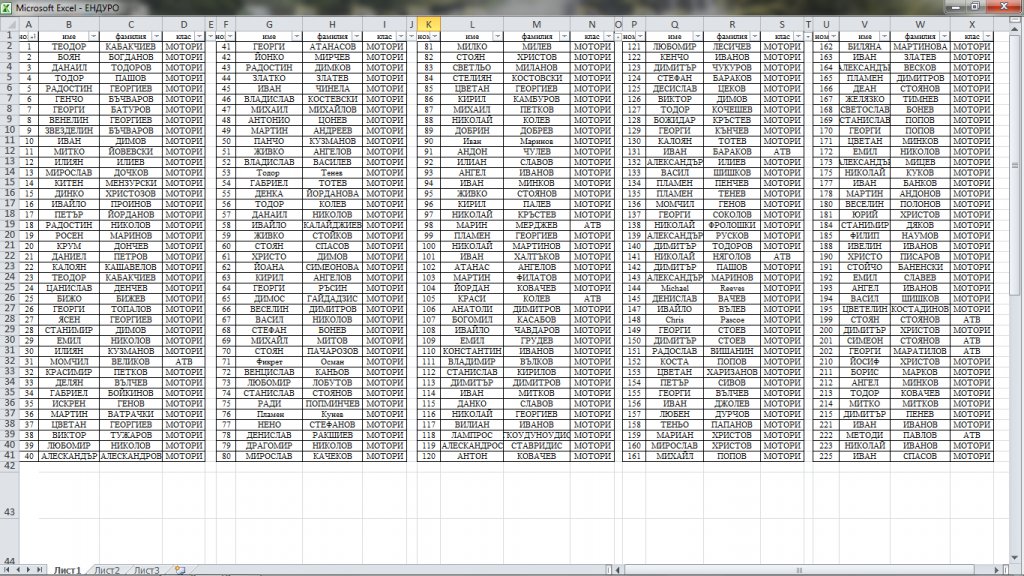Click the insert new worksheet icon after Лист3
The height and width of the screenshot is (576, 1024).
click(179, 570)
